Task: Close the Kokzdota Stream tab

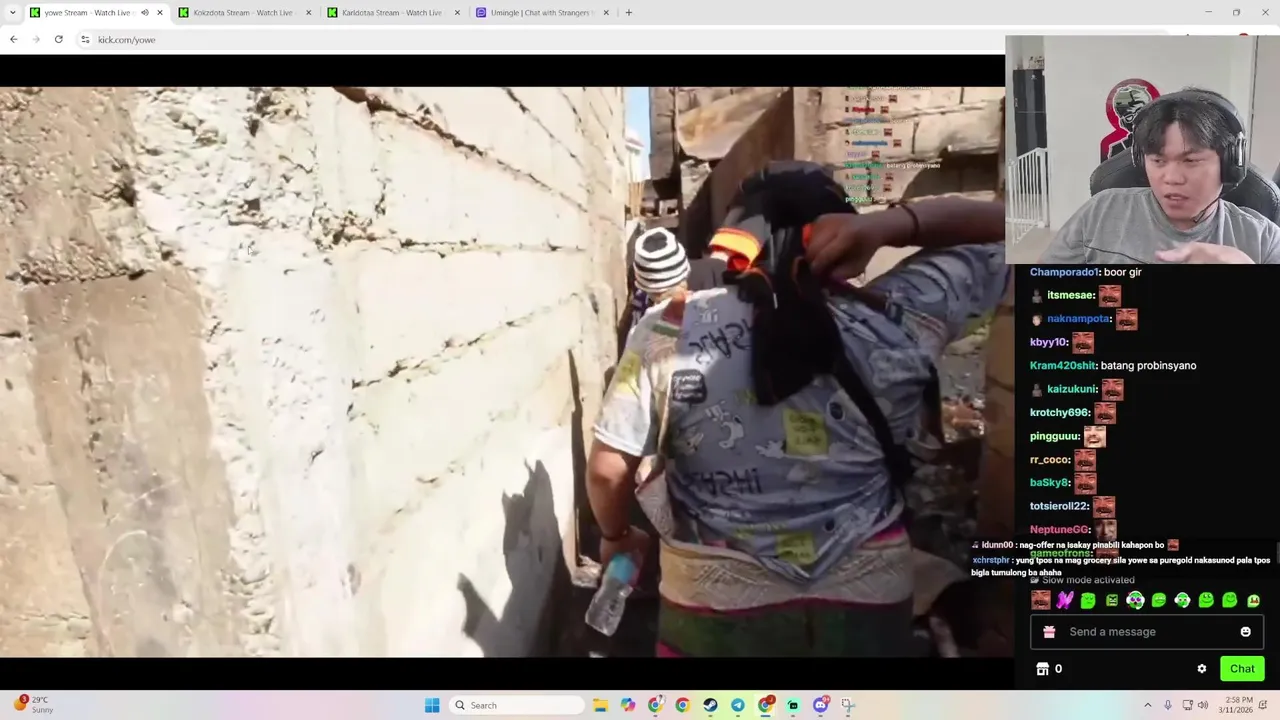Action: (x=308, y=13)
